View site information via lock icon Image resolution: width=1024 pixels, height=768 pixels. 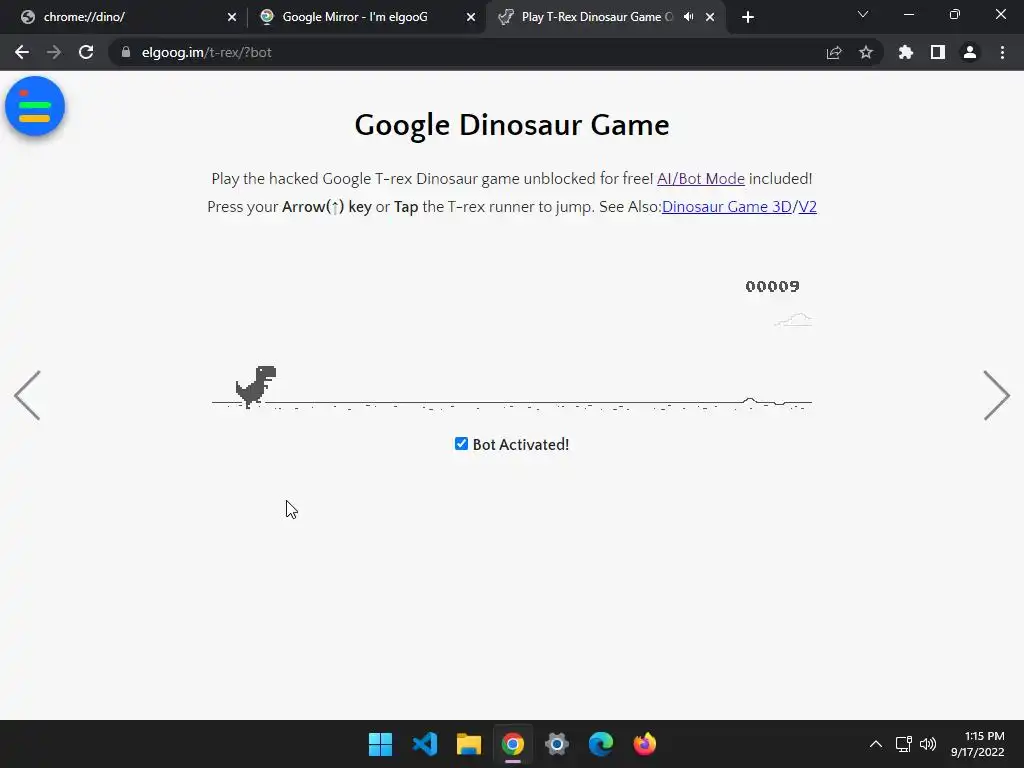point(126,52)
